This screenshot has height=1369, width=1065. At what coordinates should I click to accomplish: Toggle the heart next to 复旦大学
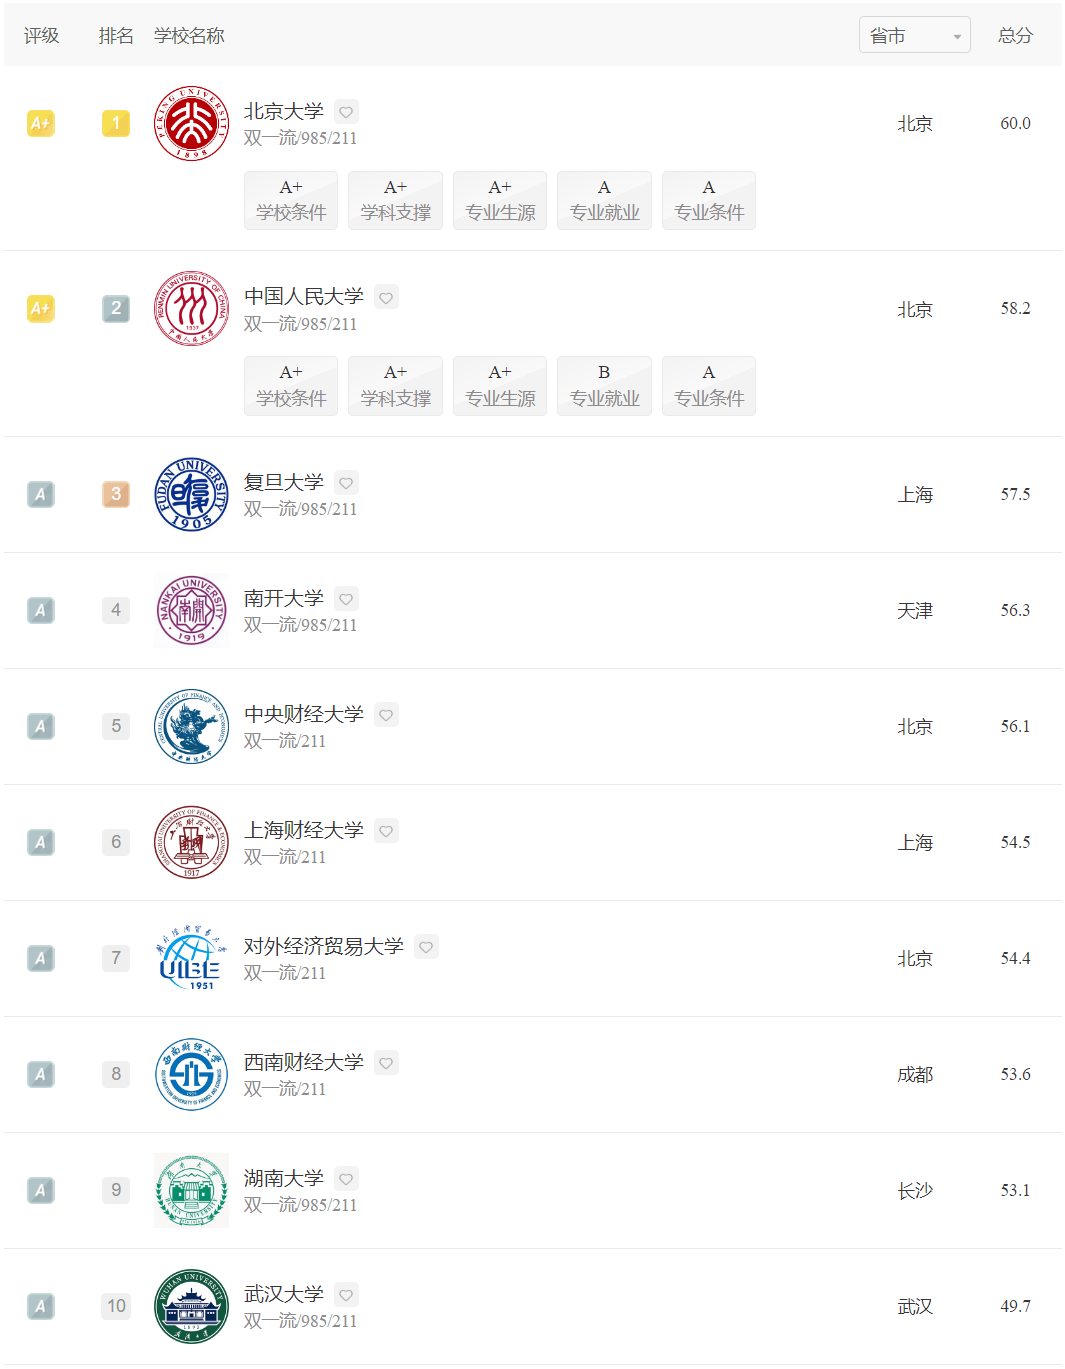tap(346, 483)
